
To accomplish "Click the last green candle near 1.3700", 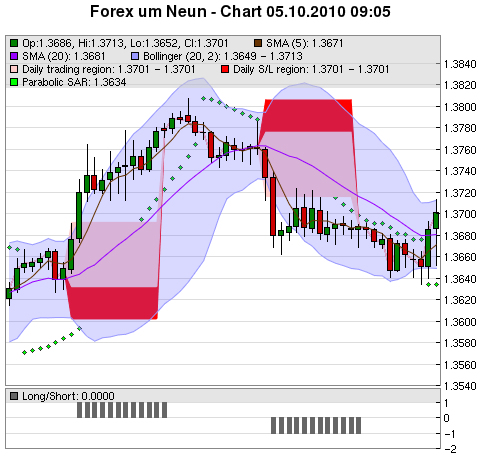I will pyautogui.click(x=436, y=221).
